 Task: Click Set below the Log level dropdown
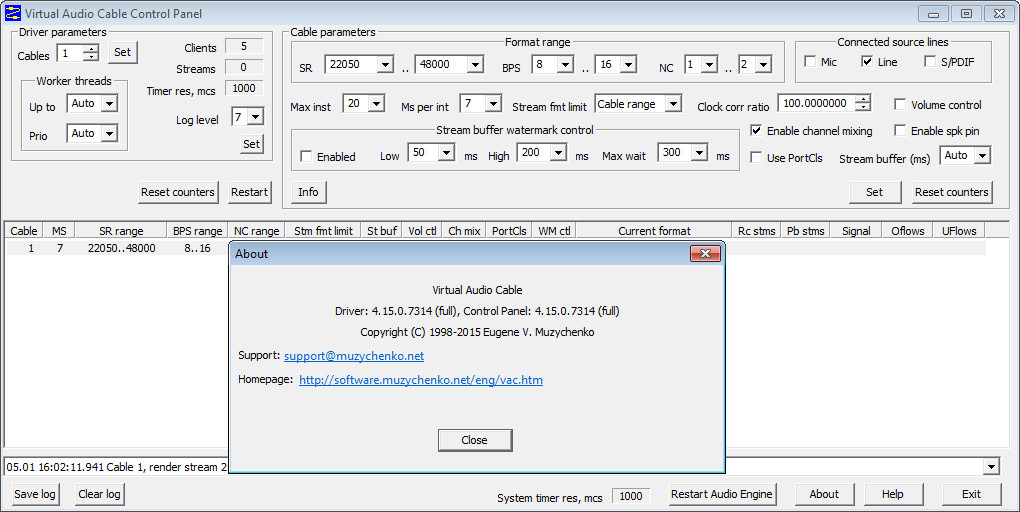252,144
